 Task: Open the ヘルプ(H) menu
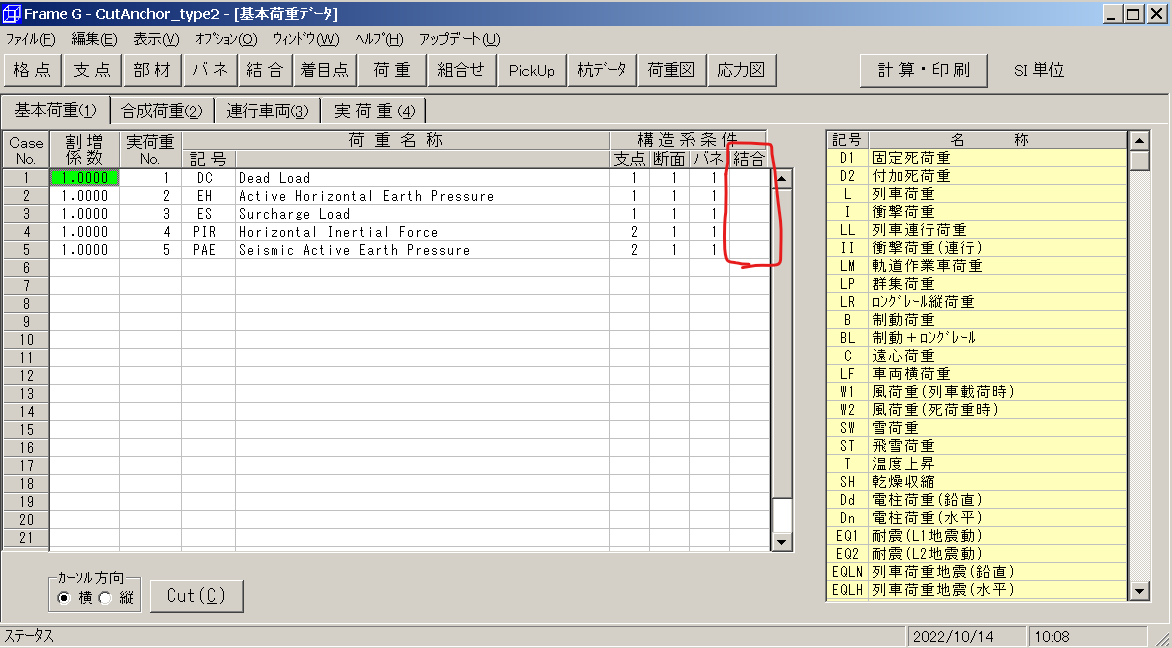[379, 40]
